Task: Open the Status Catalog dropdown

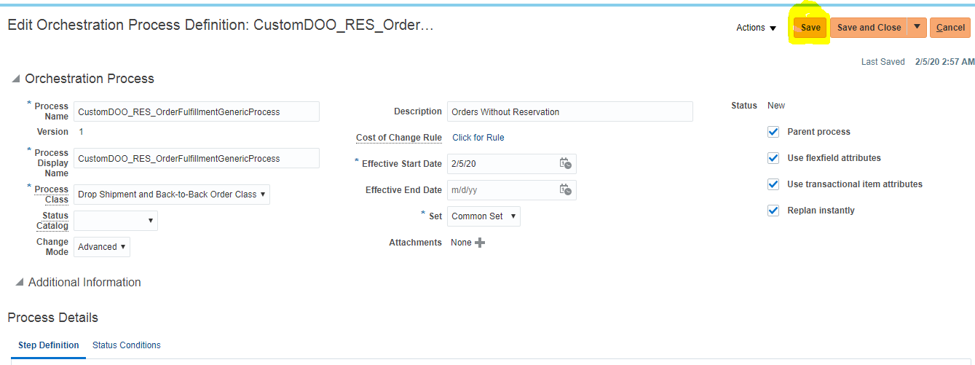Action: point(116,221)
